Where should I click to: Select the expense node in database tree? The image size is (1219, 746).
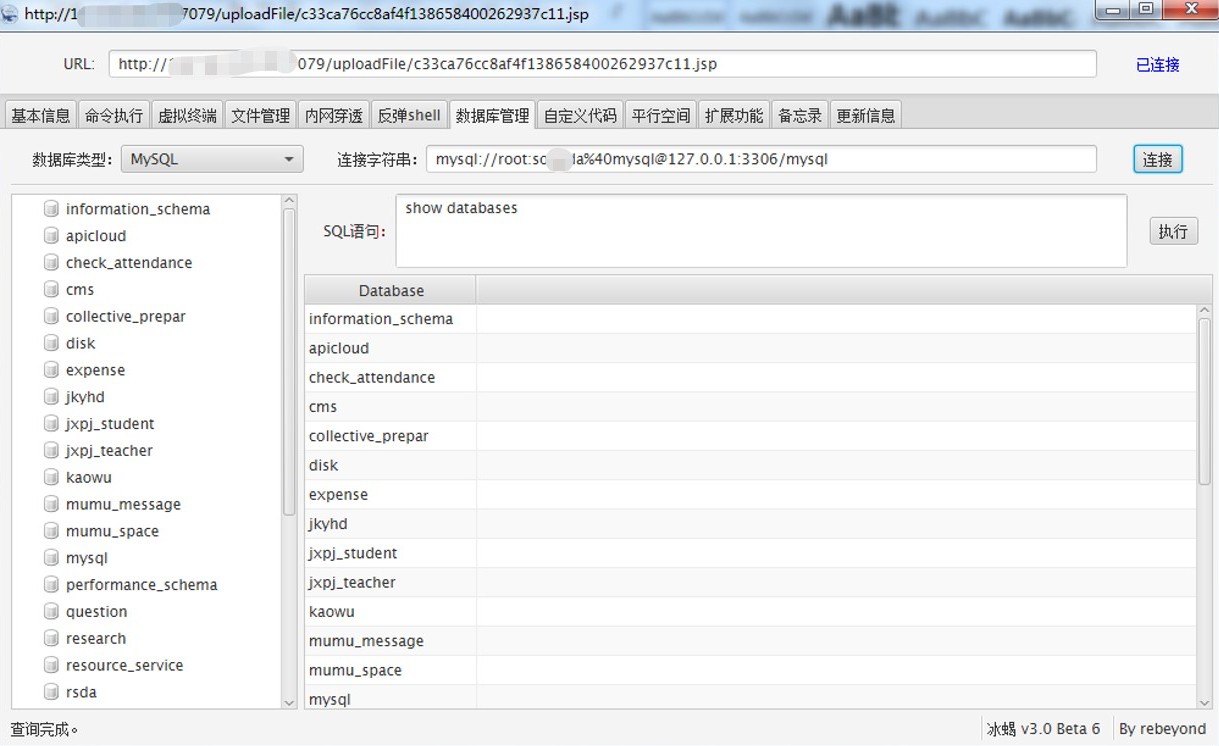(95, 370)
